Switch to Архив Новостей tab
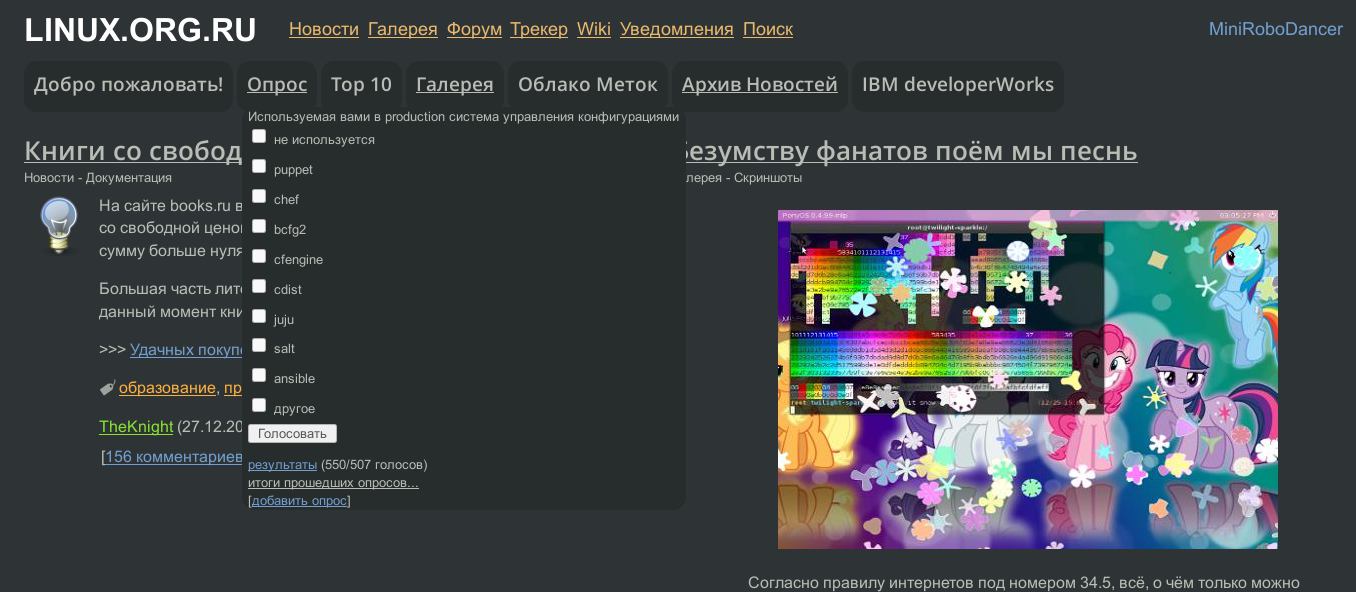1356x592 pixels. tap(760, 85)
